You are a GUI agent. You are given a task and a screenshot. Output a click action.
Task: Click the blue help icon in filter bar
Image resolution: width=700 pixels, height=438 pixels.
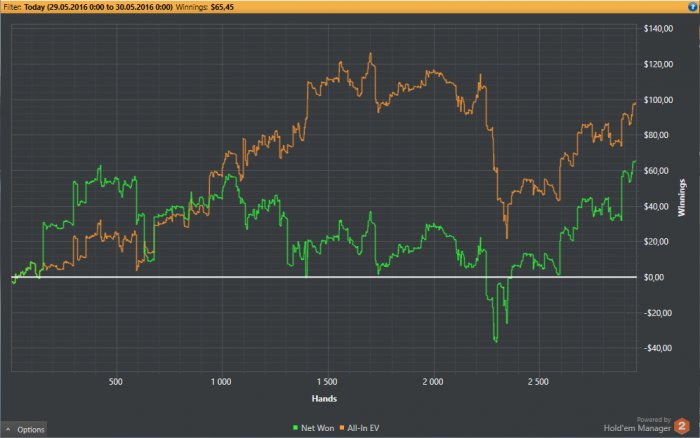(x=692, y=7)
